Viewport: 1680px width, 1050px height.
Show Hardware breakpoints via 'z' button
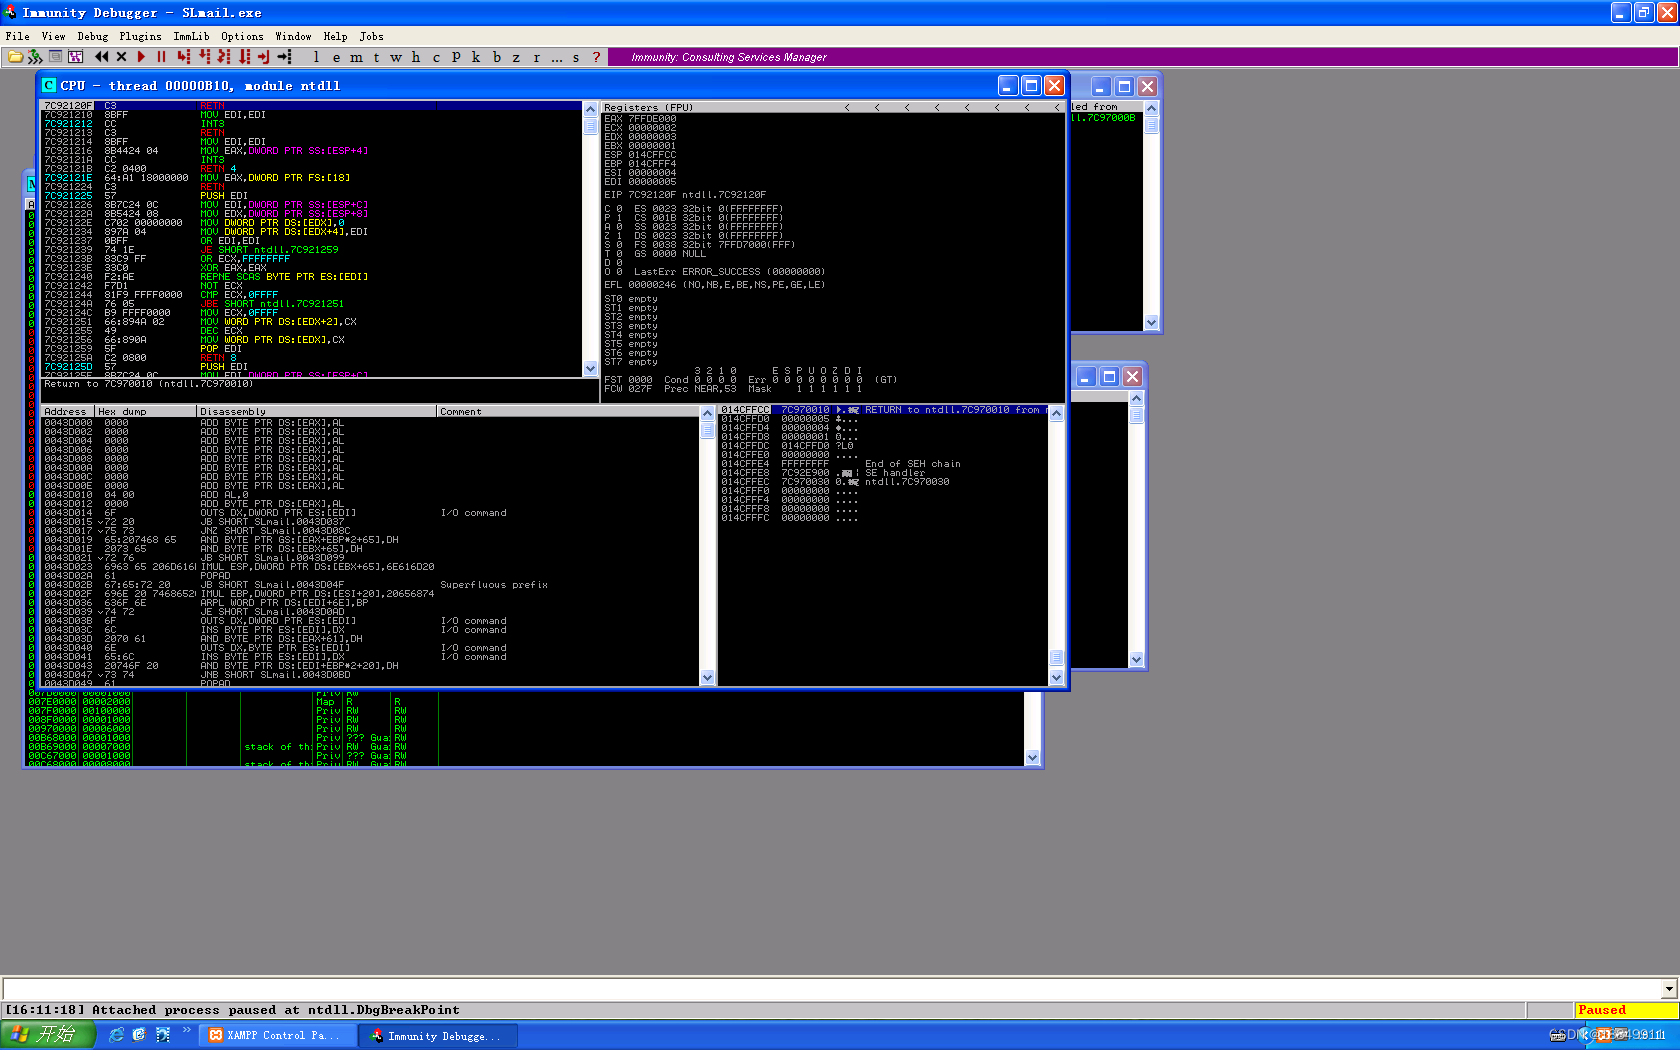[516, 57]
